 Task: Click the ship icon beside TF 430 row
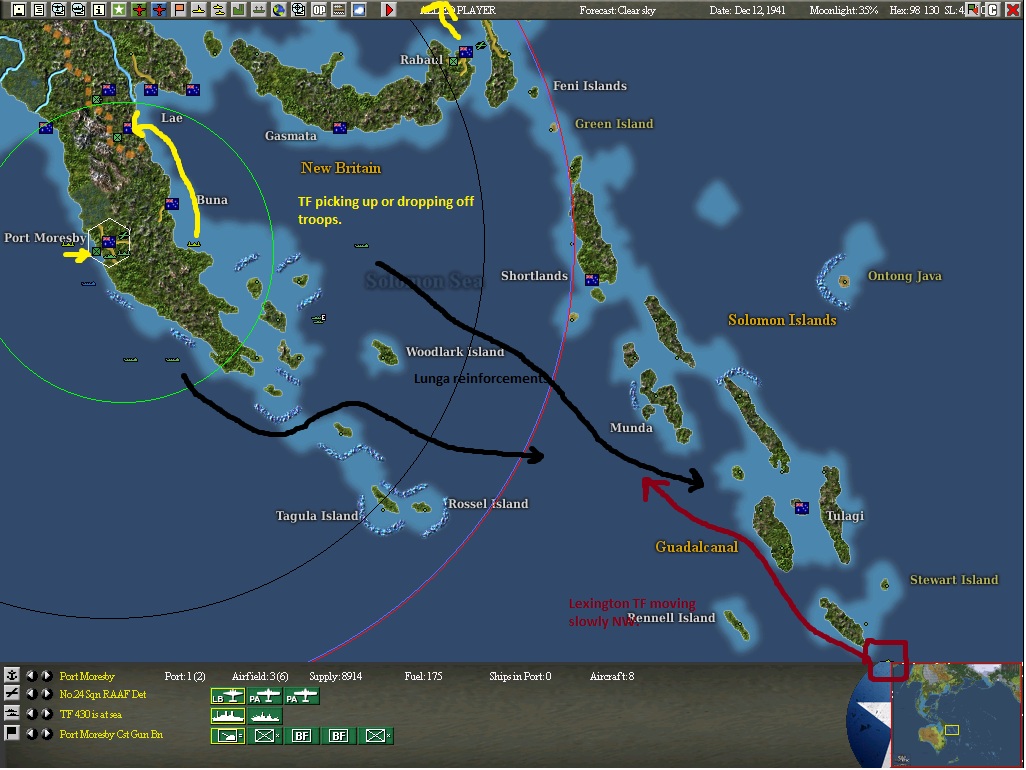tap(11, 713)
